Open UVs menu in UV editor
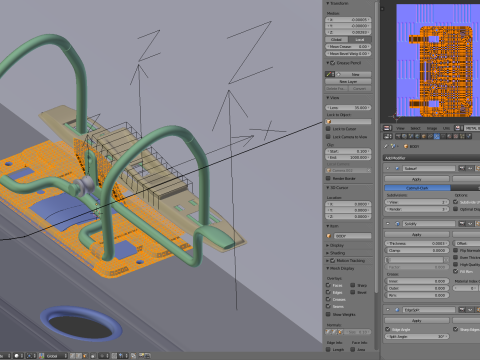The width and height of the screenshot is (480, 360). pos(446,128)
